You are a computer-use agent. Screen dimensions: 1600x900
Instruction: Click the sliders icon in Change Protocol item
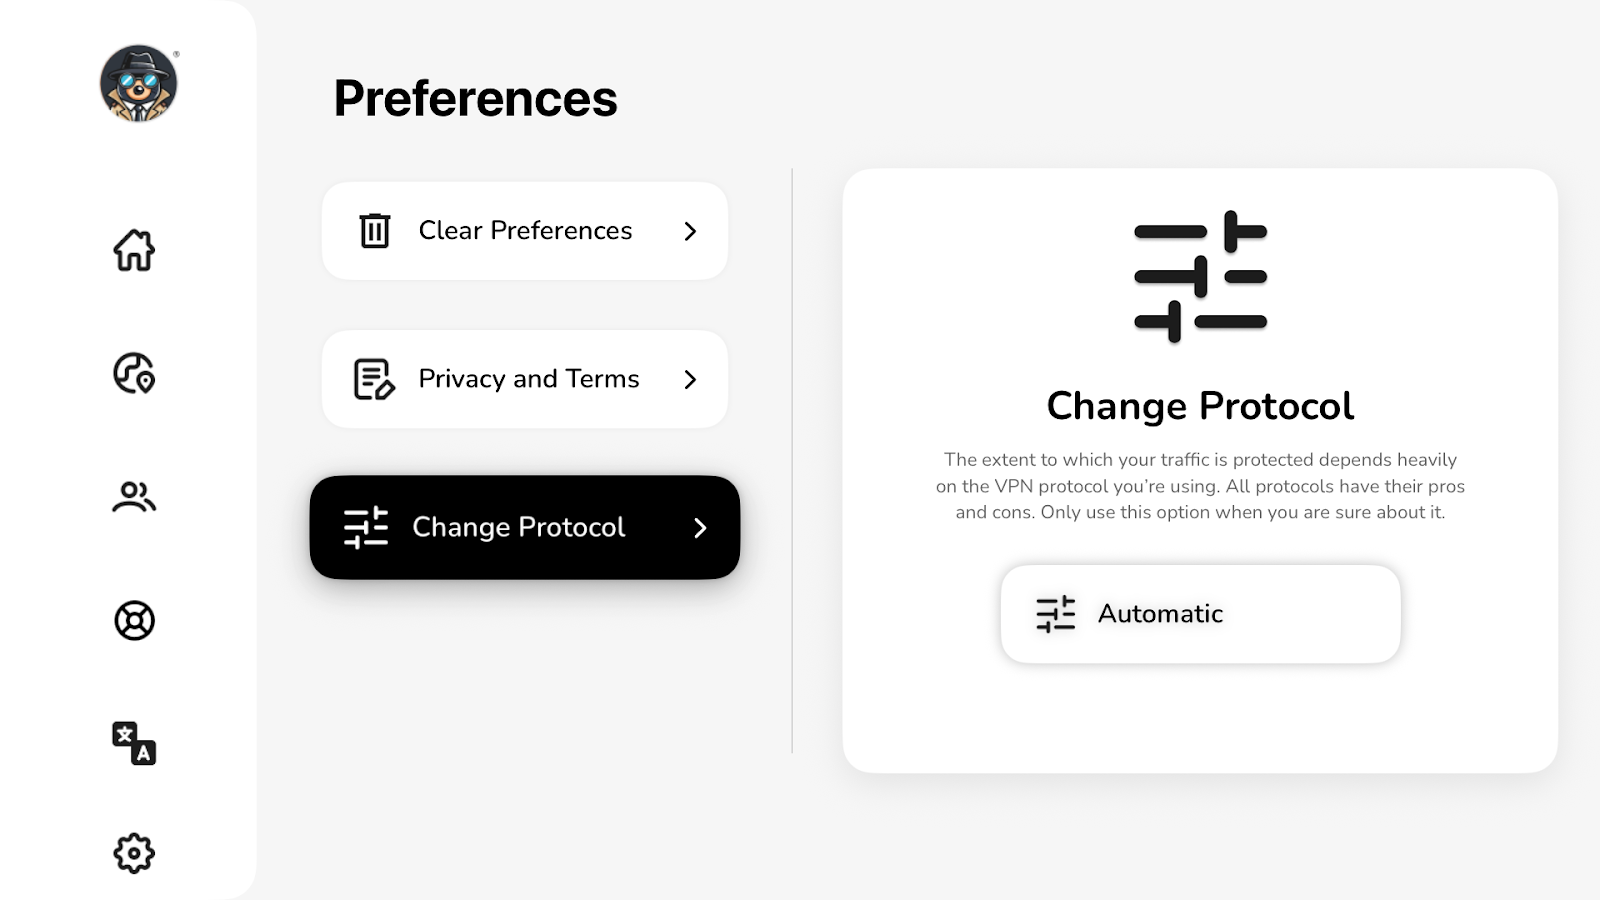[x=366, y=527]
